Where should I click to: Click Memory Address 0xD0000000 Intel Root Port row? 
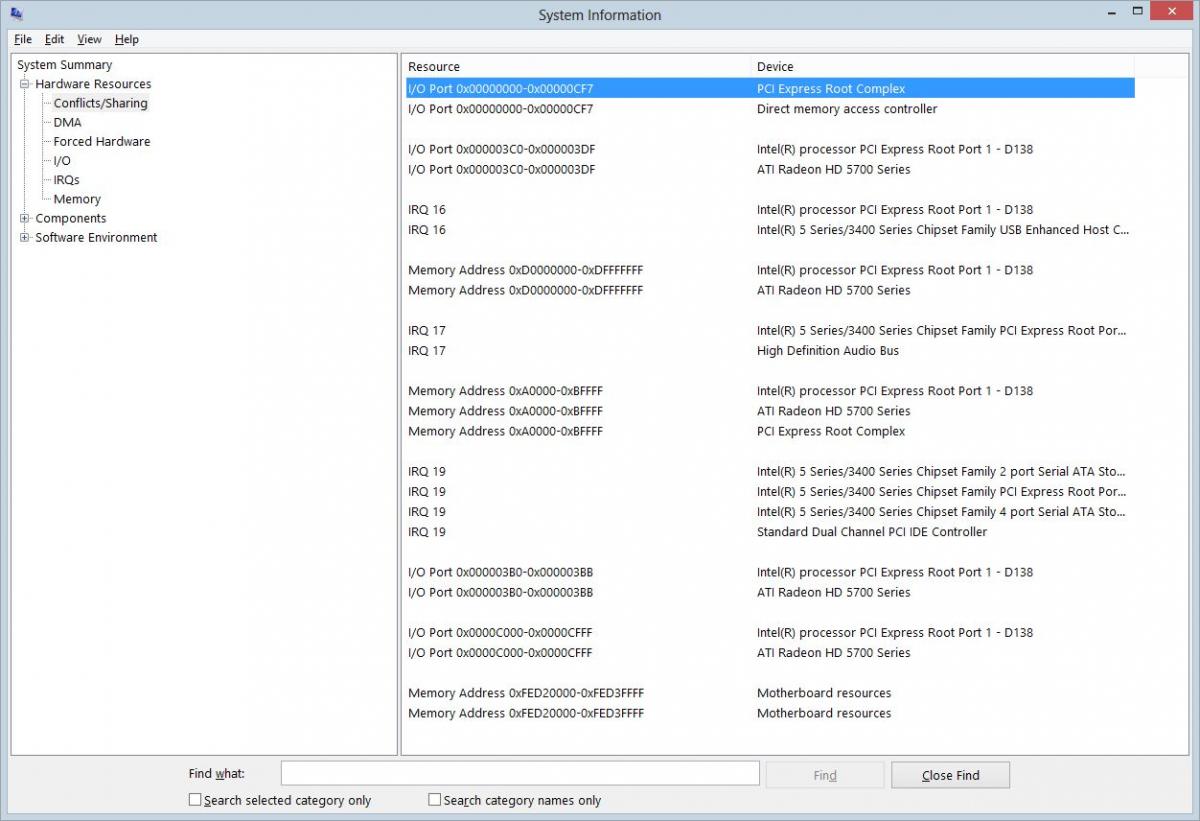(x=769, y=270)
